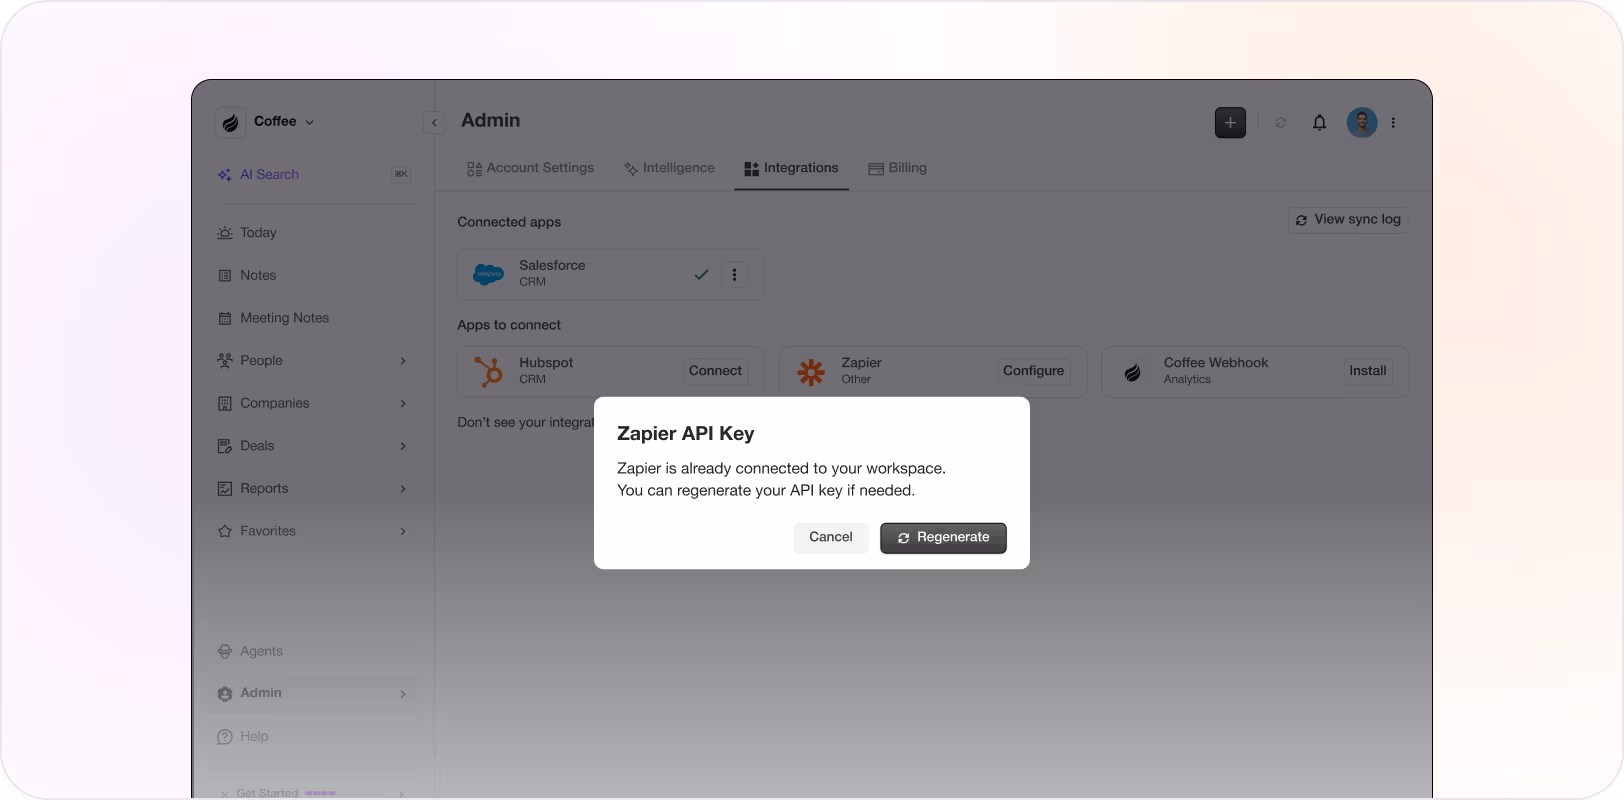Click the Salesforce cloud logo
Viewport: 1624px width, 800px height.
(x=489, y=274)
